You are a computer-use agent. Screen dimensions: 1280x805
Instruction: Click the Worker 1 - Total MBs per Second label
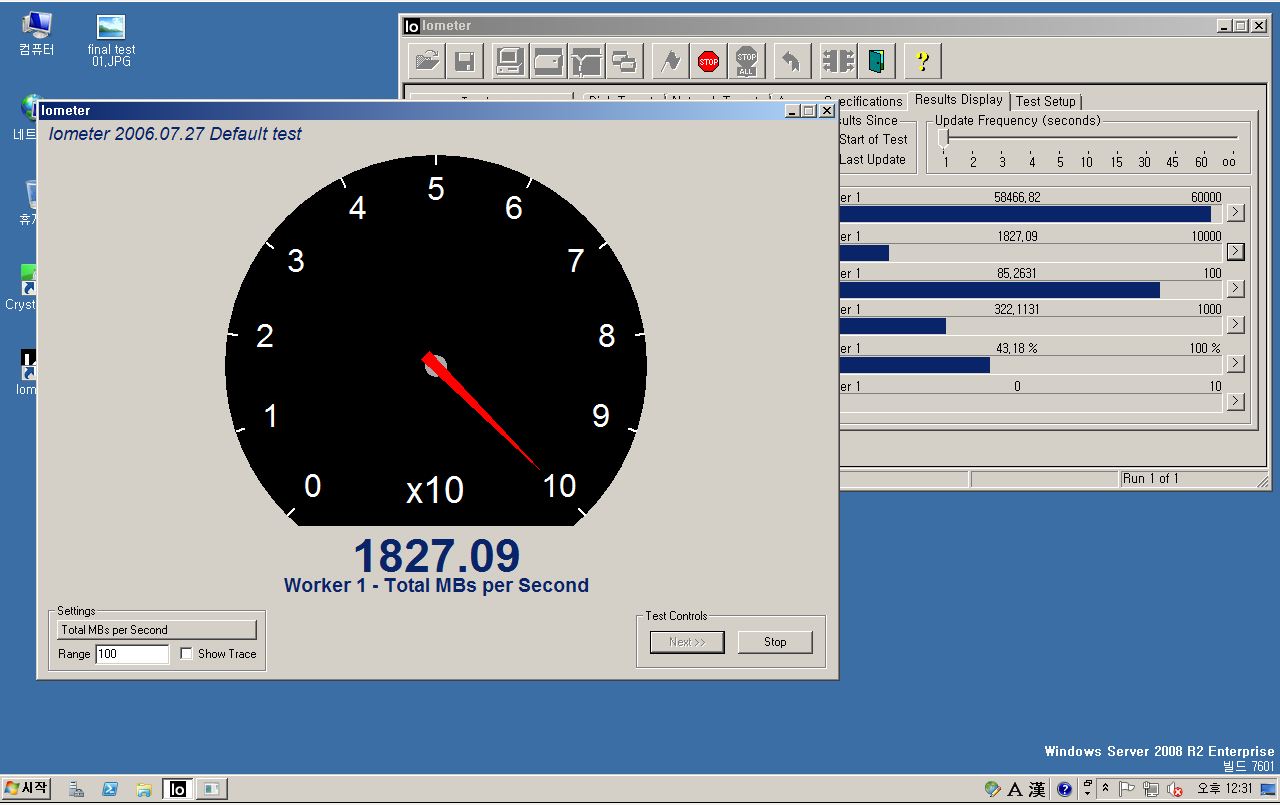[436, 586]
